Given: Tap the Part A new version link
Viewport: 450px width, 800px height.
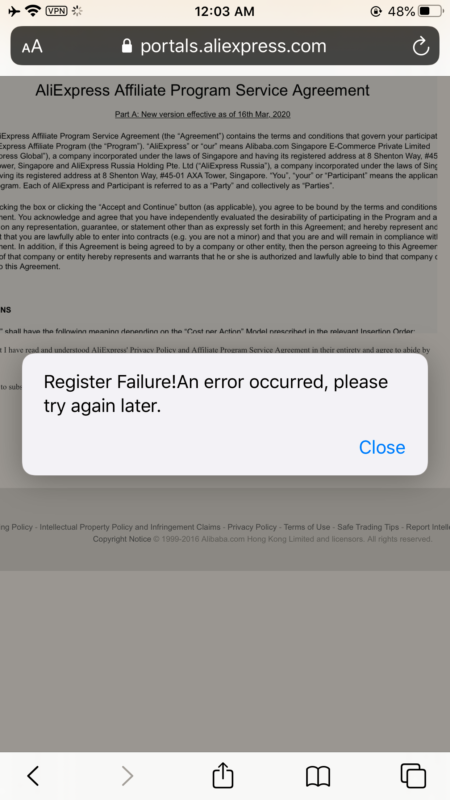Looking at the screenshot, I should [203, 114].
